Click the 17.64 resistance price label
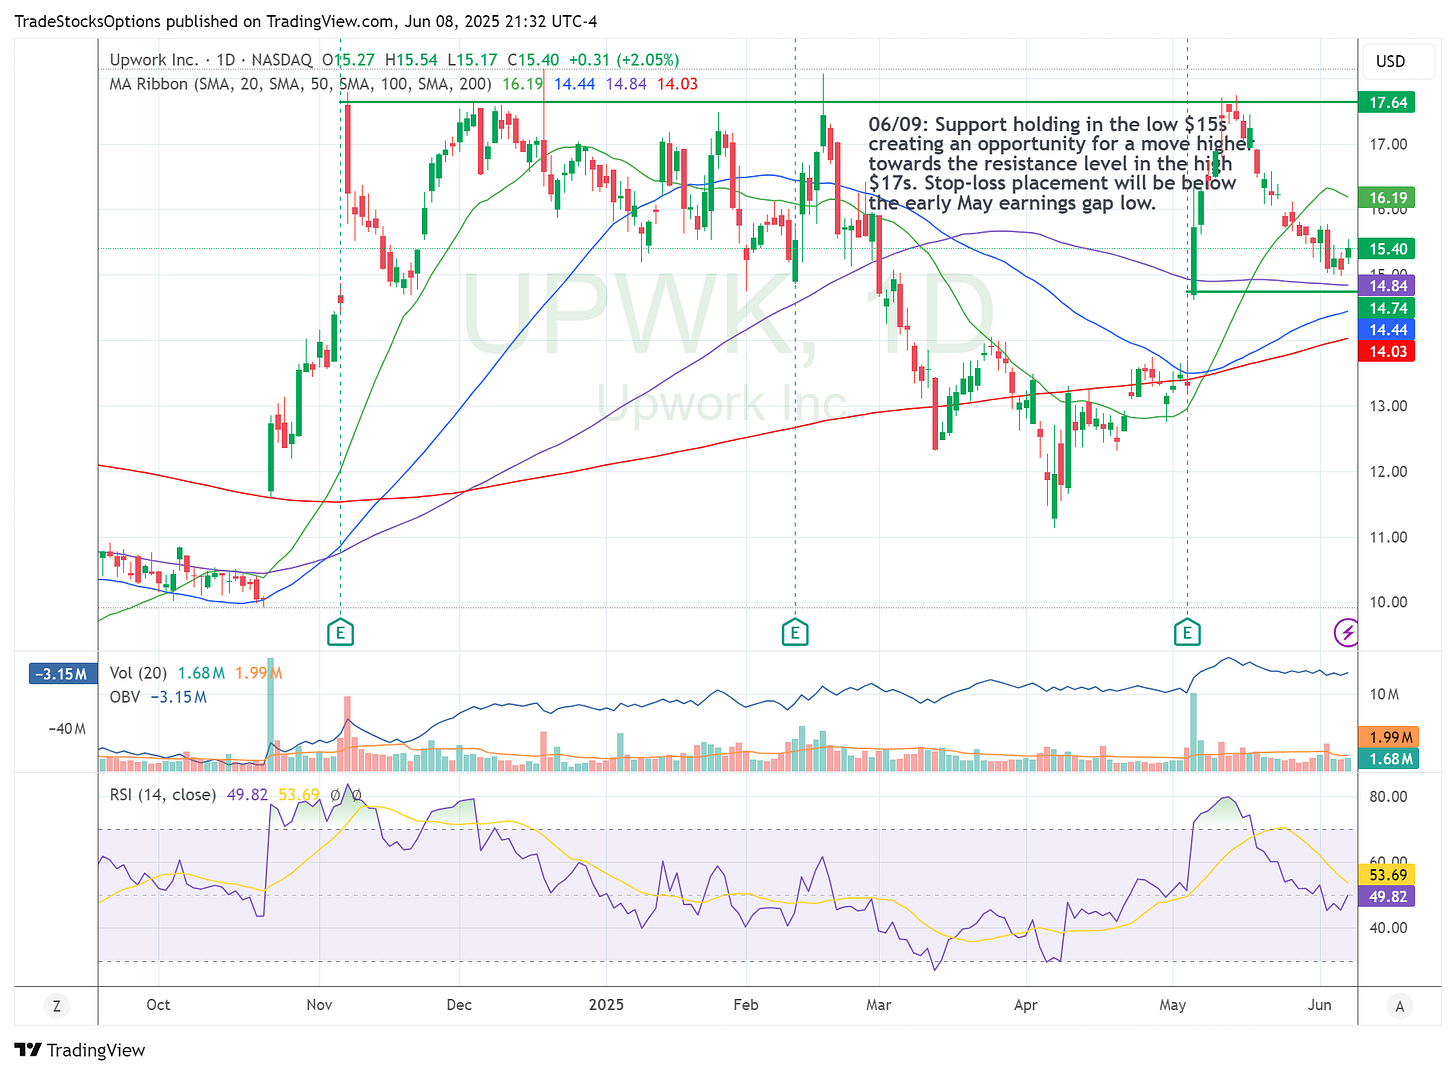1456x1074 pixels. coord(1387,102)
